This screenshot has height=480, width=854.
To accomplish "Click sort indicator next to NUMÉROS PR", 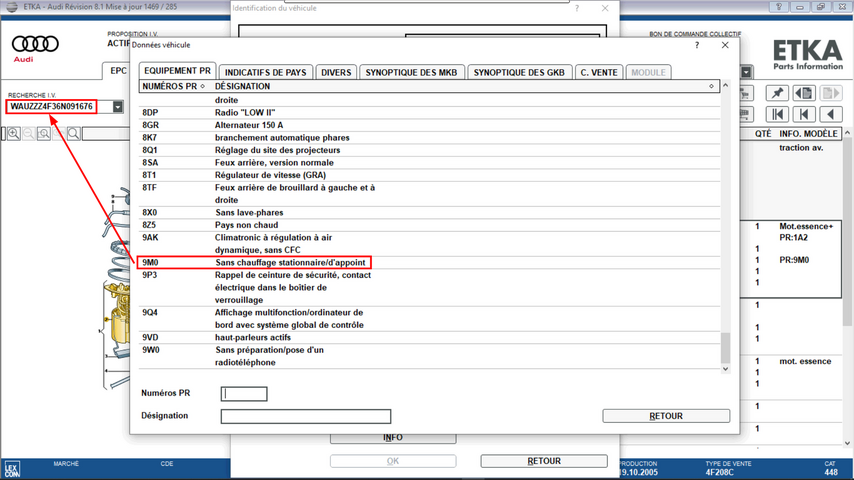I will pyautogui.click(x=203, y=86).
